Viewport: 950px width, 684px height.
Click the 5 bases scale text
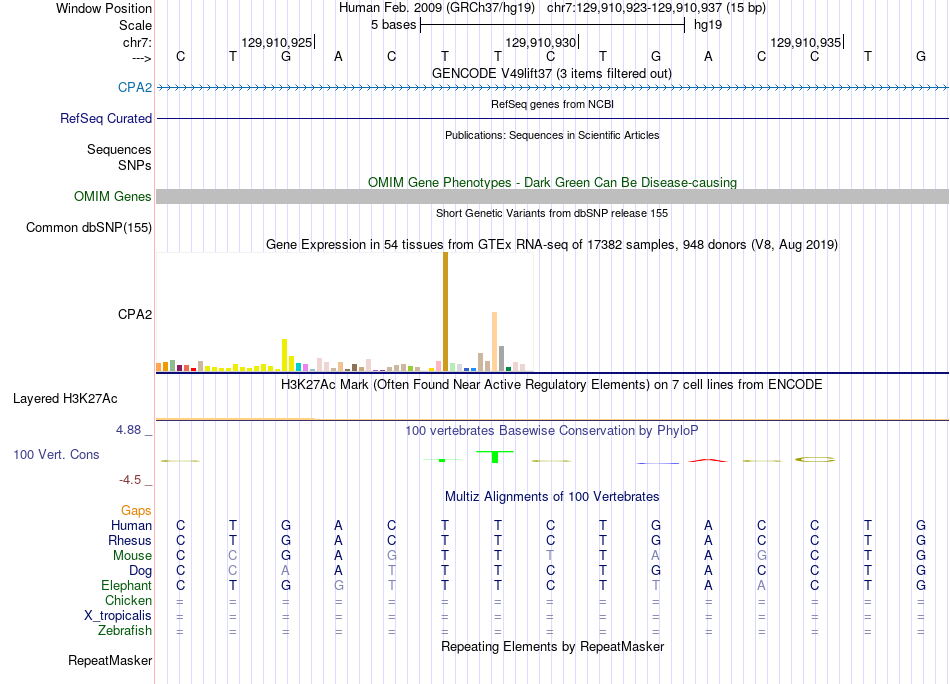(x=393, y=25)
